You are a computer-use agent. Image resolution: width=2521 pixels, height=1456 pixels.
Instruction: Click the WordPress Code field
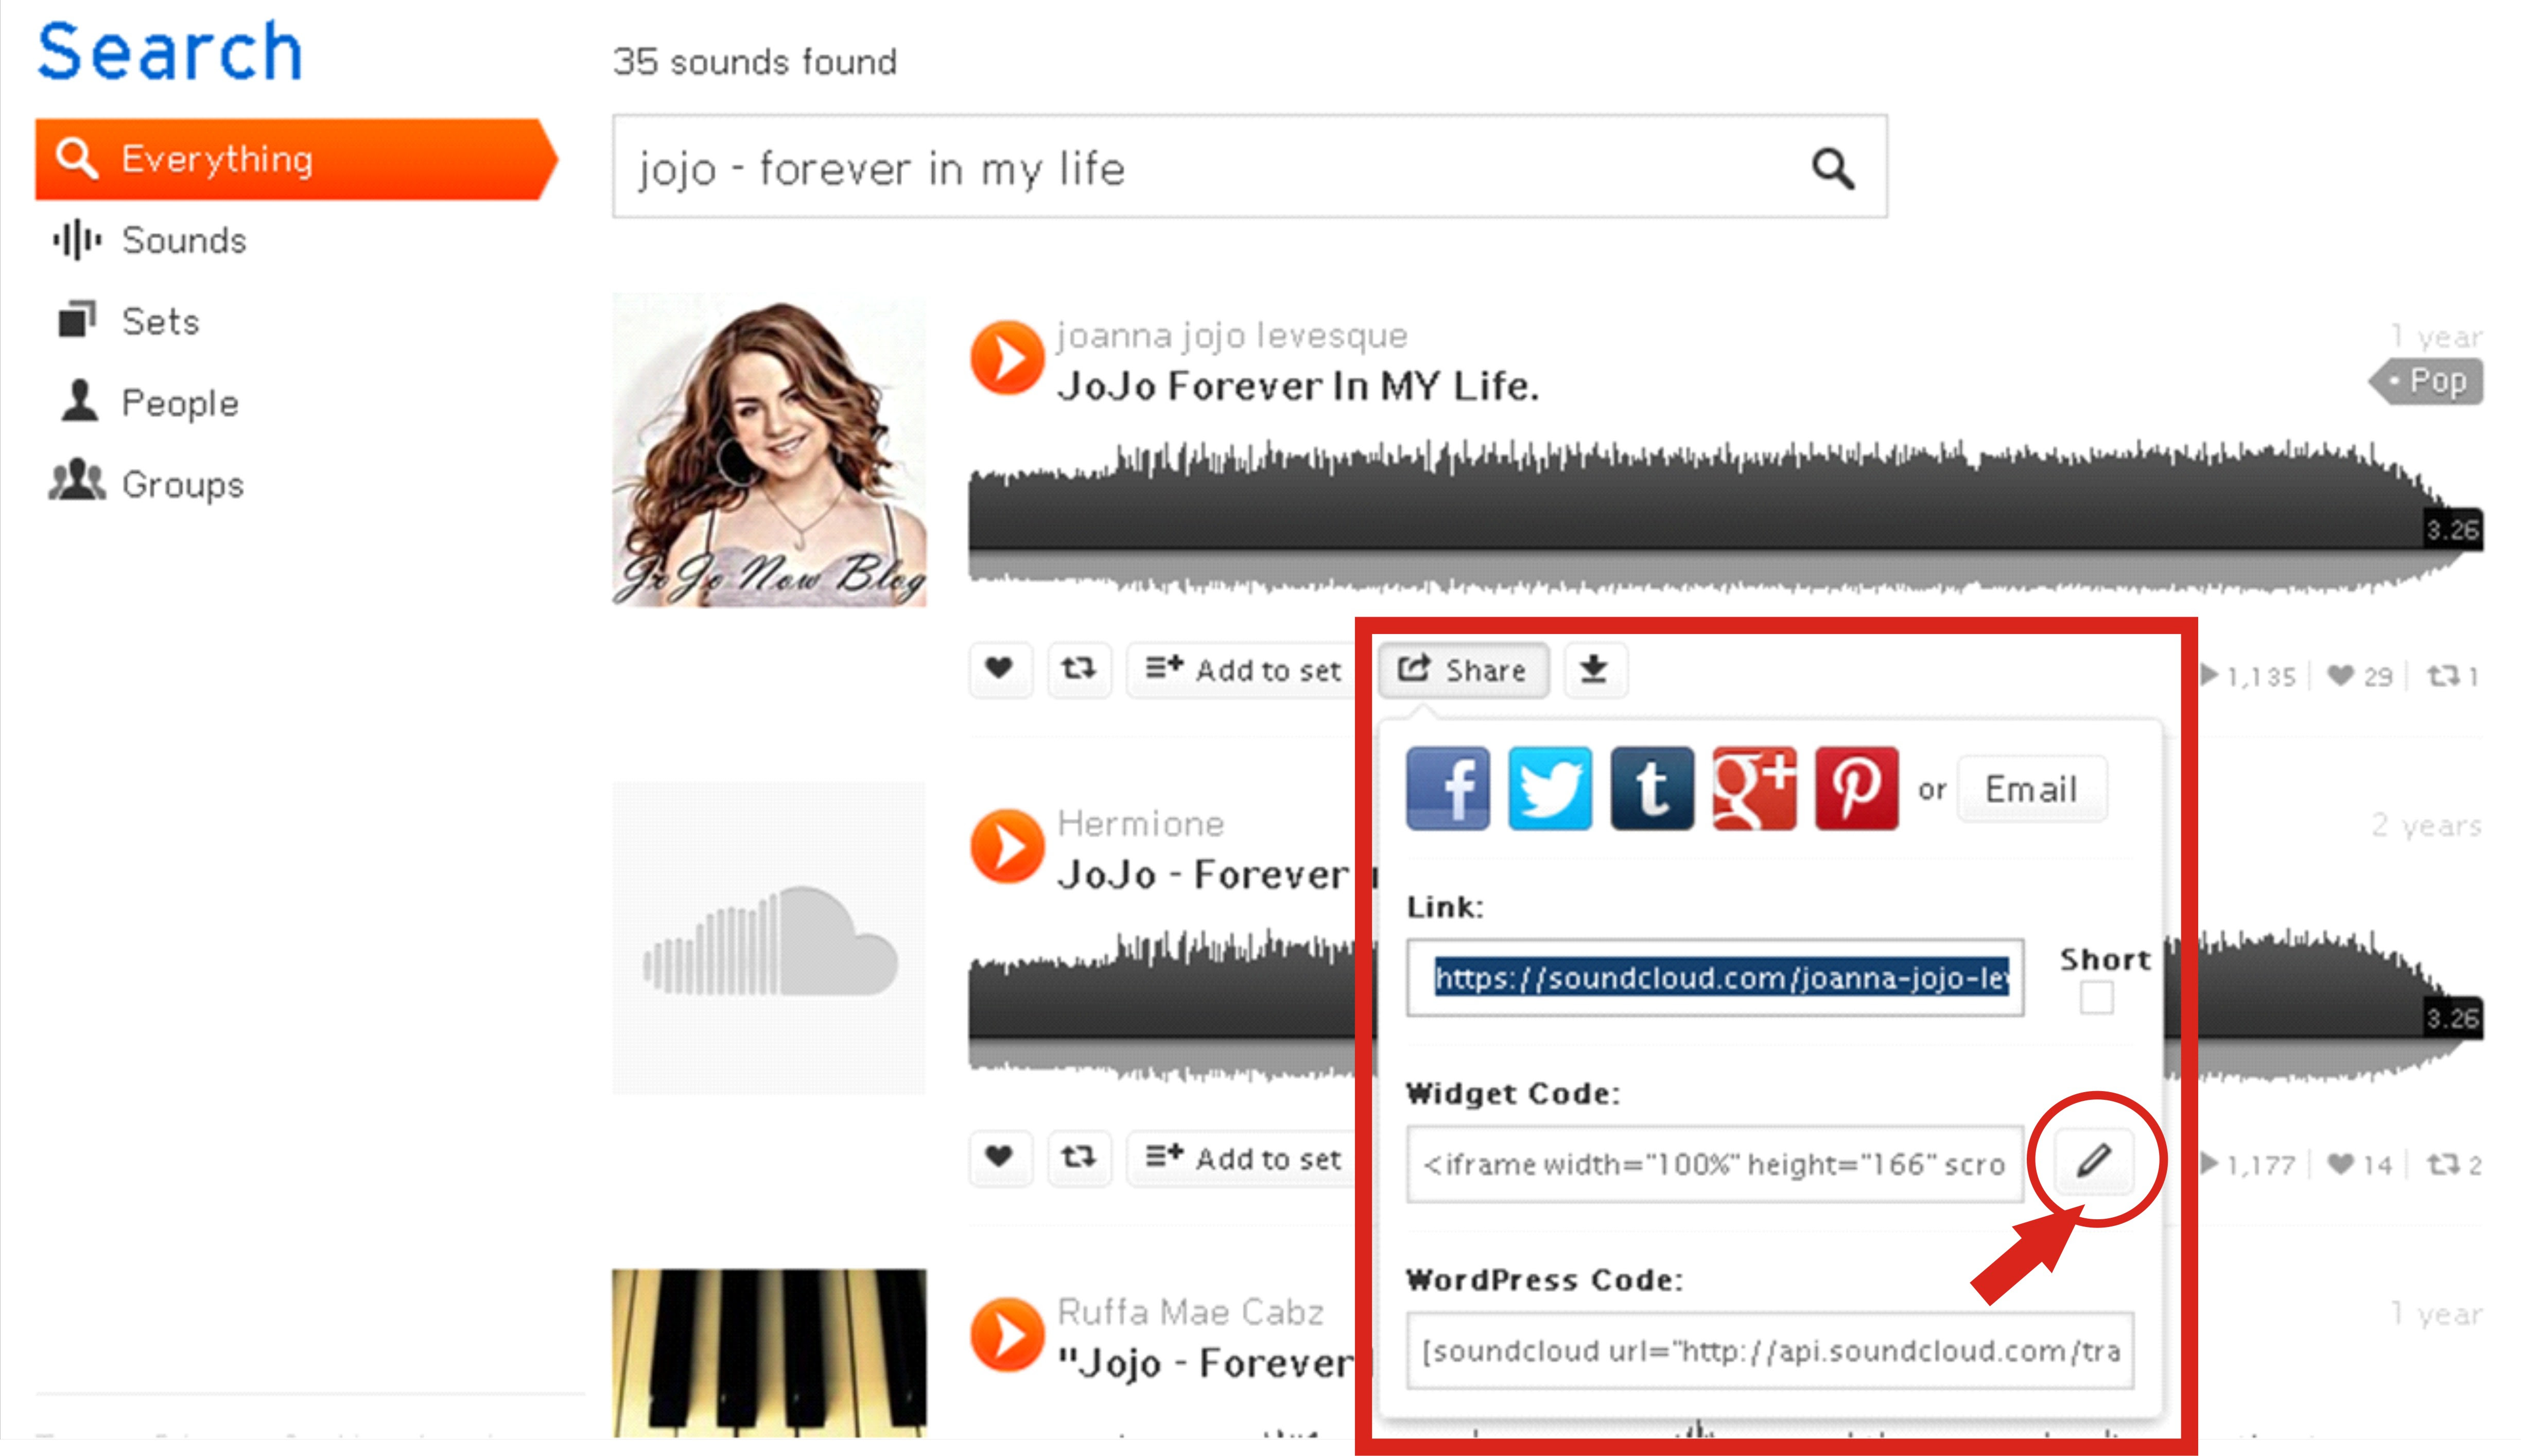click(x=1770, y=1351)
